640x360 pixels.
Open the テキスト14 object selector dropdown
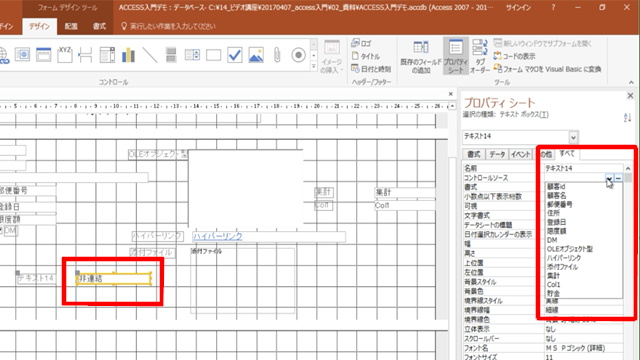573,137
